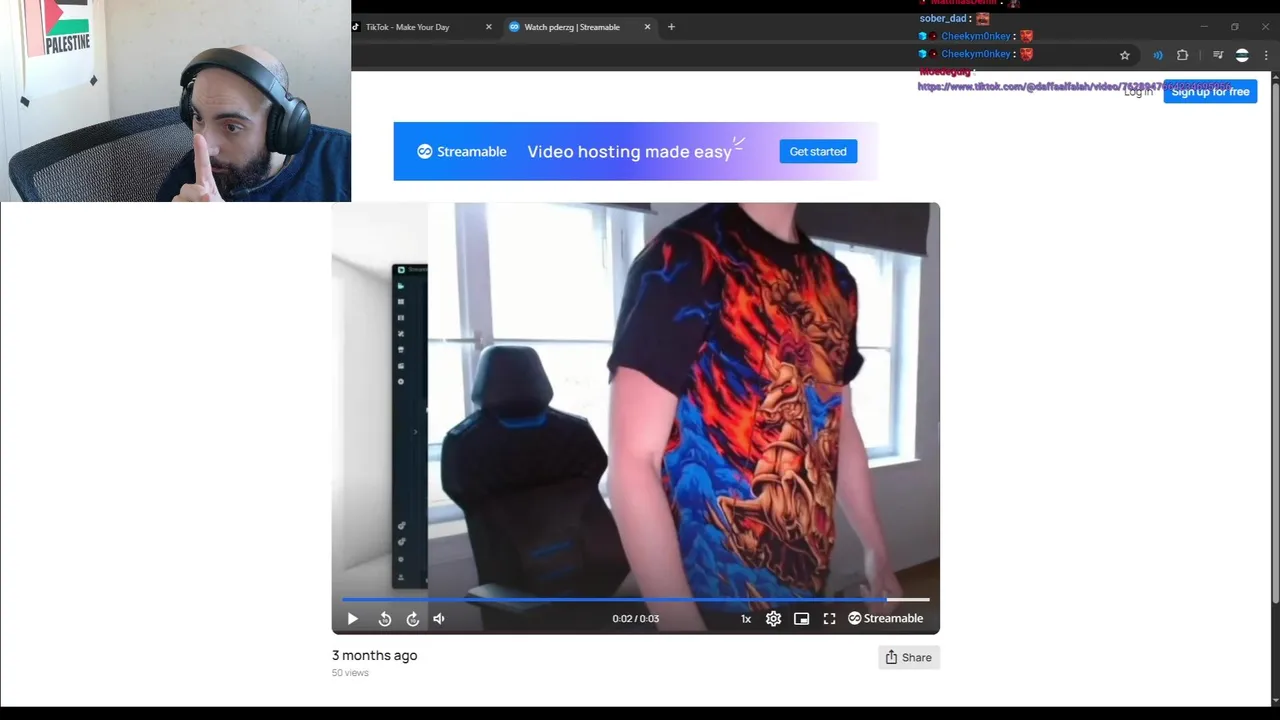The height and width of the screenshot is (720, 1280).
Task: Click the 0:02 / 0:03 time display
Action: [635, 619]
